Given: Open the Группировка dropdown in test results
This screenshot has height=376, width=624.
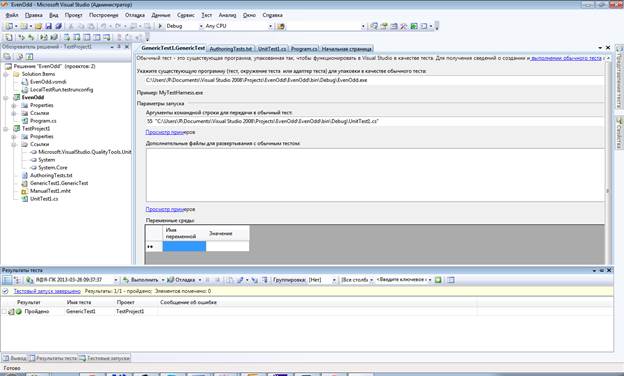Looking at the screenshot, I should [322, 280].
